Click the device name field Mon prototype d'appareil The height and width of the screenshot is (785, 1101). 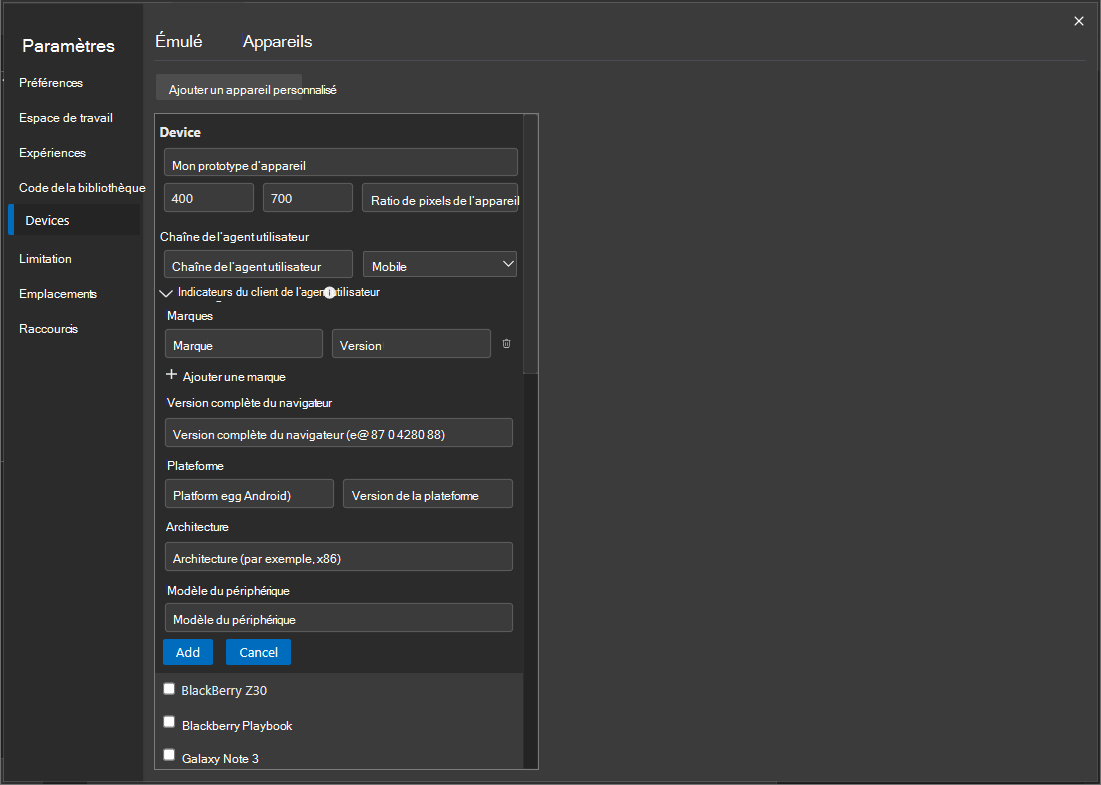coord(341,162)
